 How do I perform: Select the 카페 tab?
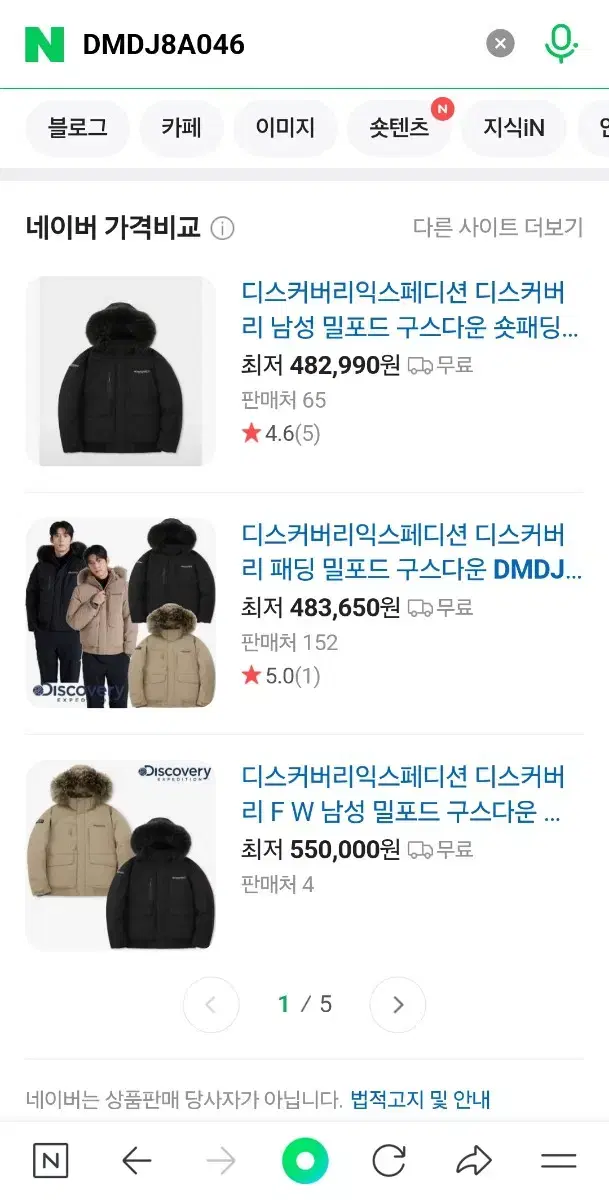181,128
